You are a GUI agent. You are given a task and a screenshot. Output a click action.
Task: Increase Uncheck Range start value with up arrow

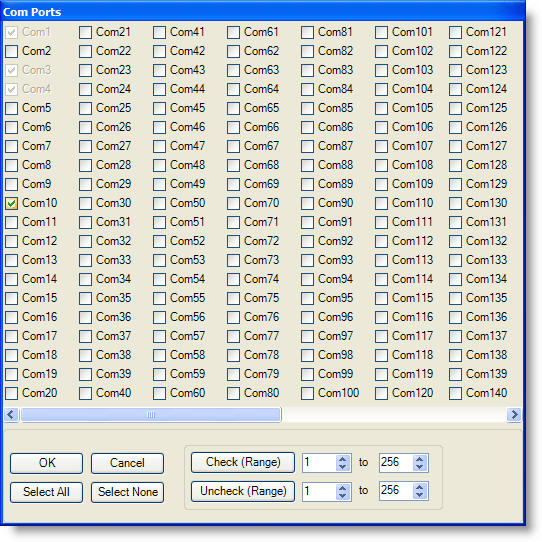343,488
